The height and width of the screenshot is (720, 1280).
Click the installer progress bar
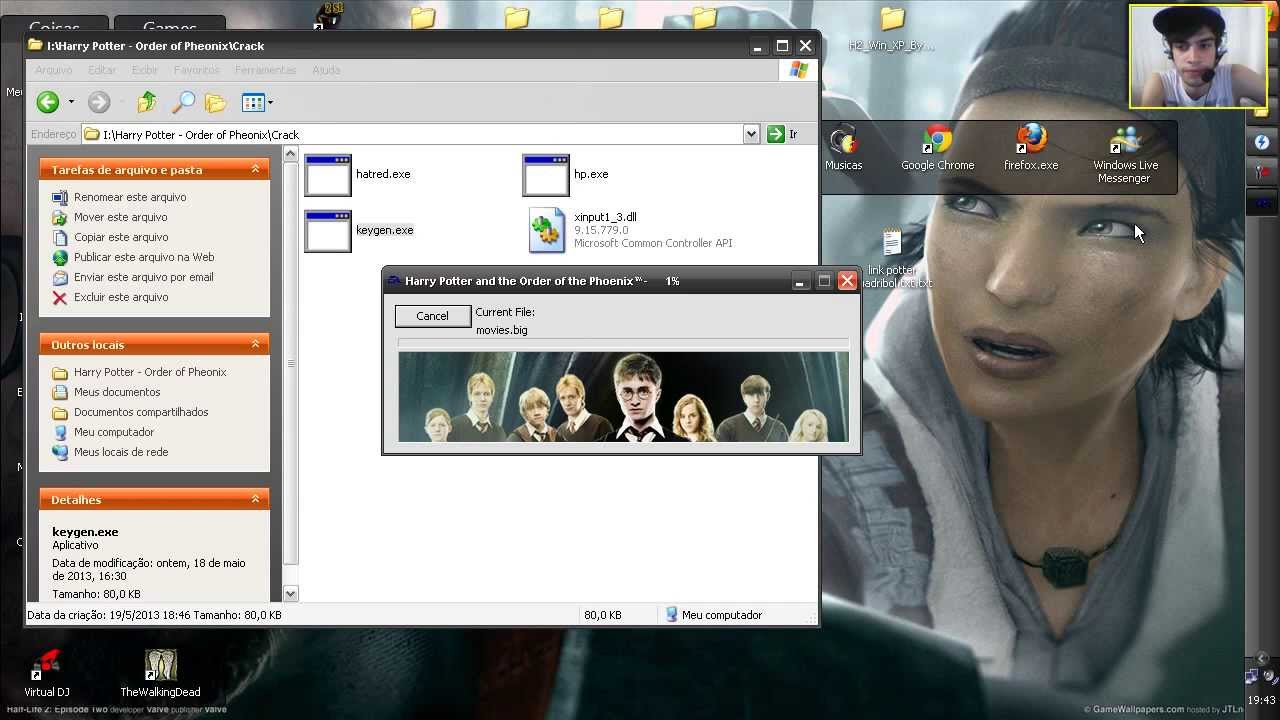pyautogui.click(x=623, y=343)
